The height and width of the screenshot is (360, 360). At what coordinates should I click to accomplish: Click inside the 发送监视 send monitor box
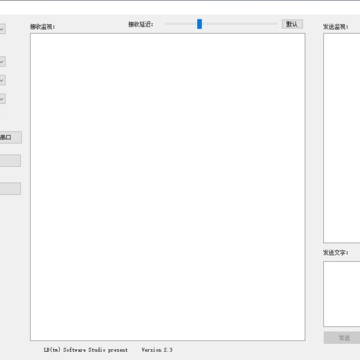[x=342, y=138]
